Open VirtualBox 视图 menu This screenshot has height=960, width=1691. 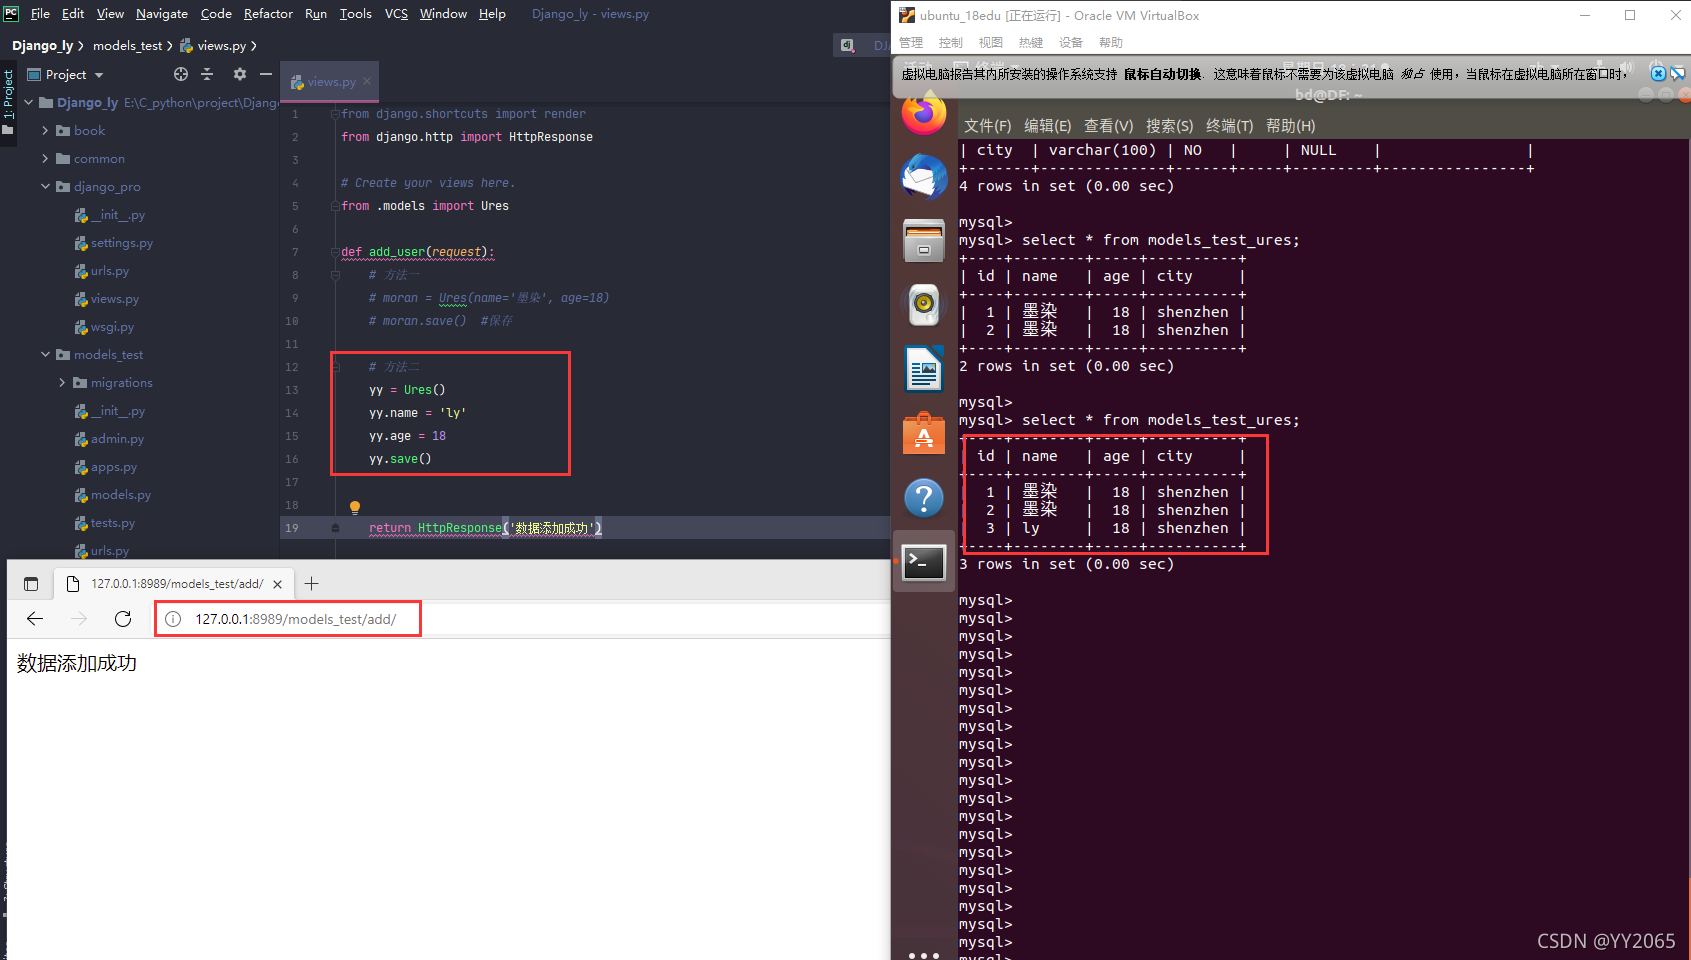(x=991, y=43)
